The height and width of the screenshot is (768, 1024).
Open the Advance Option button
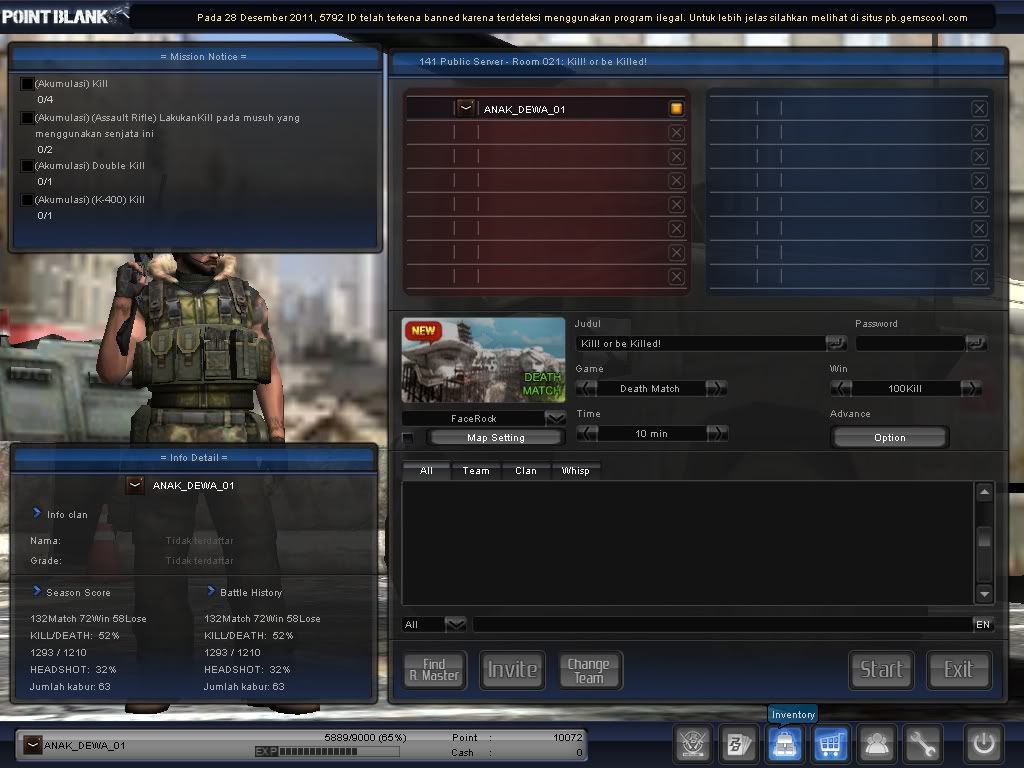tap(889, 438)
